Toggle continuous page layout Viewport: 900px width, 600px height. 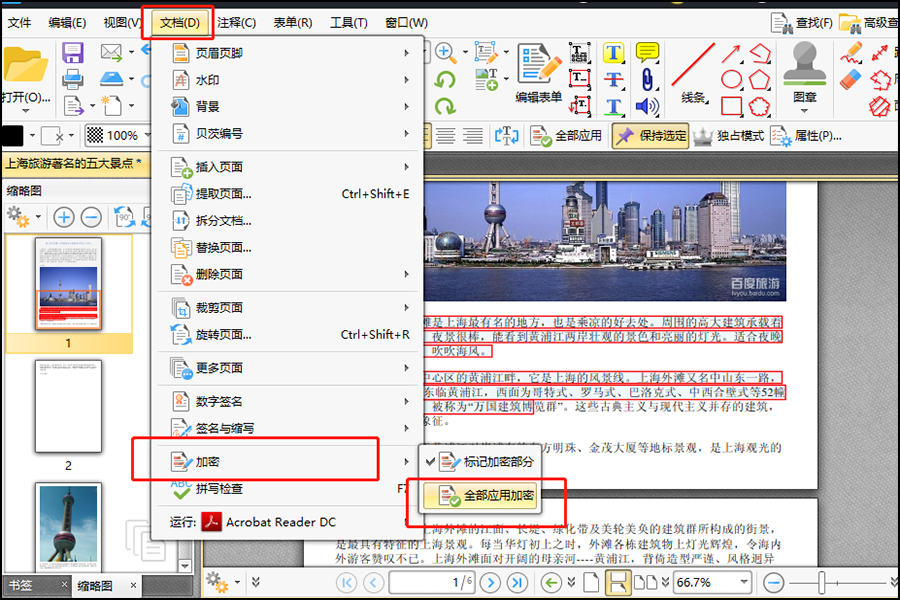pyautogui.click(x=617, y=583)
